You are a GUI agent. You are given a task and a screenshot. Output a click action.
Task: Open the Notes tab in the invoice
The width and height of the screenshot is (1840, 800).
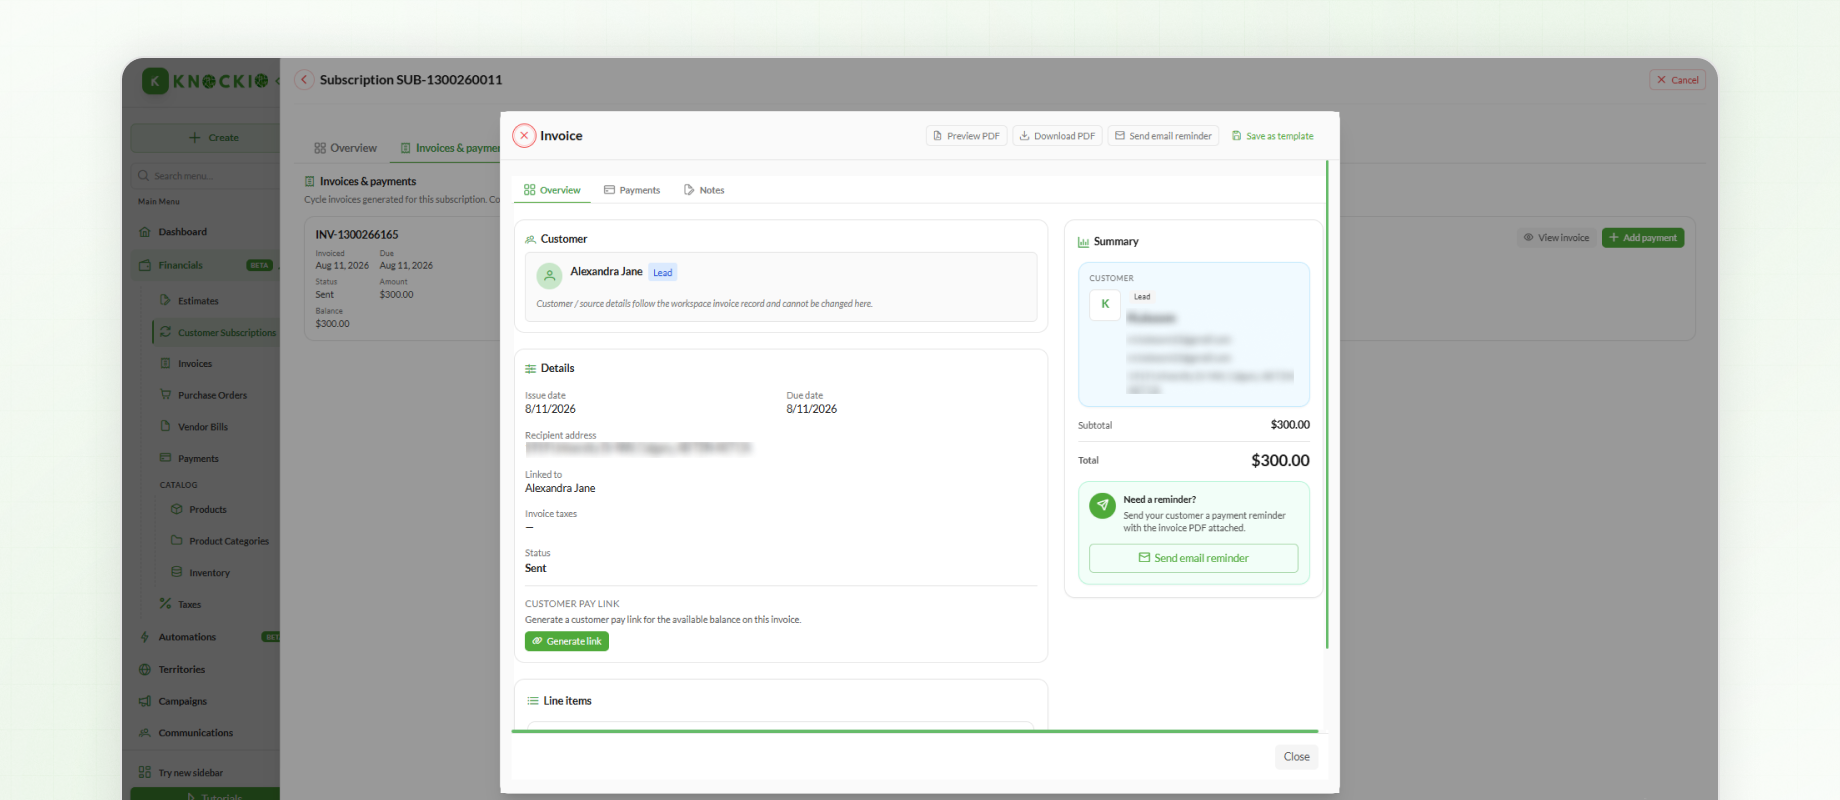[704, 190]
